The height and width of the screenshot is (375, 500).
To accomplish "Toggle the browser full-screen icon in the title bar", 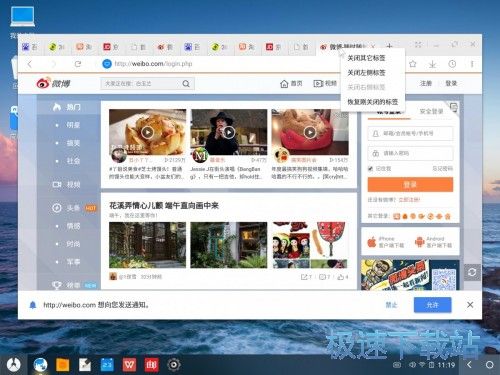I will tap(418, 44).
